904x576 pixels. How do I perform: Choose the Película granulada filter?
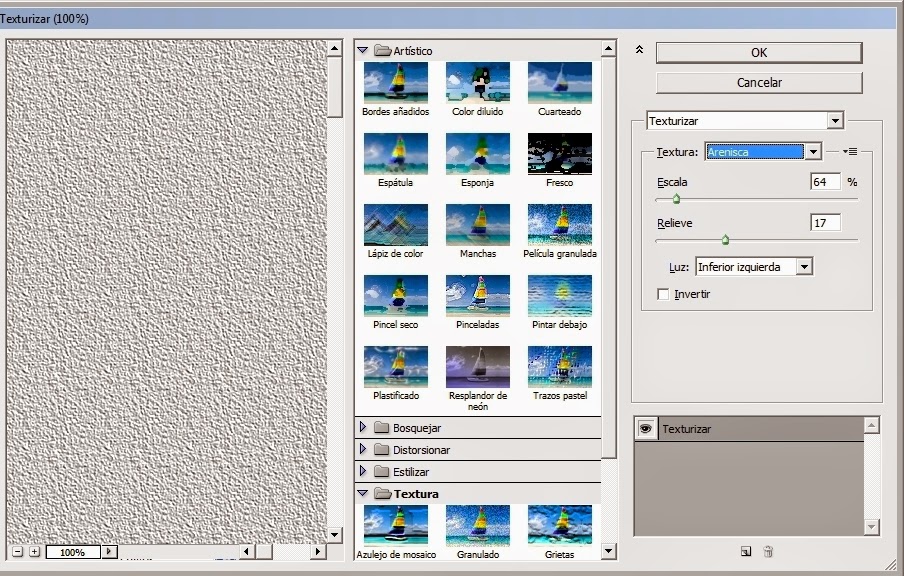click(x=559, y=225)
